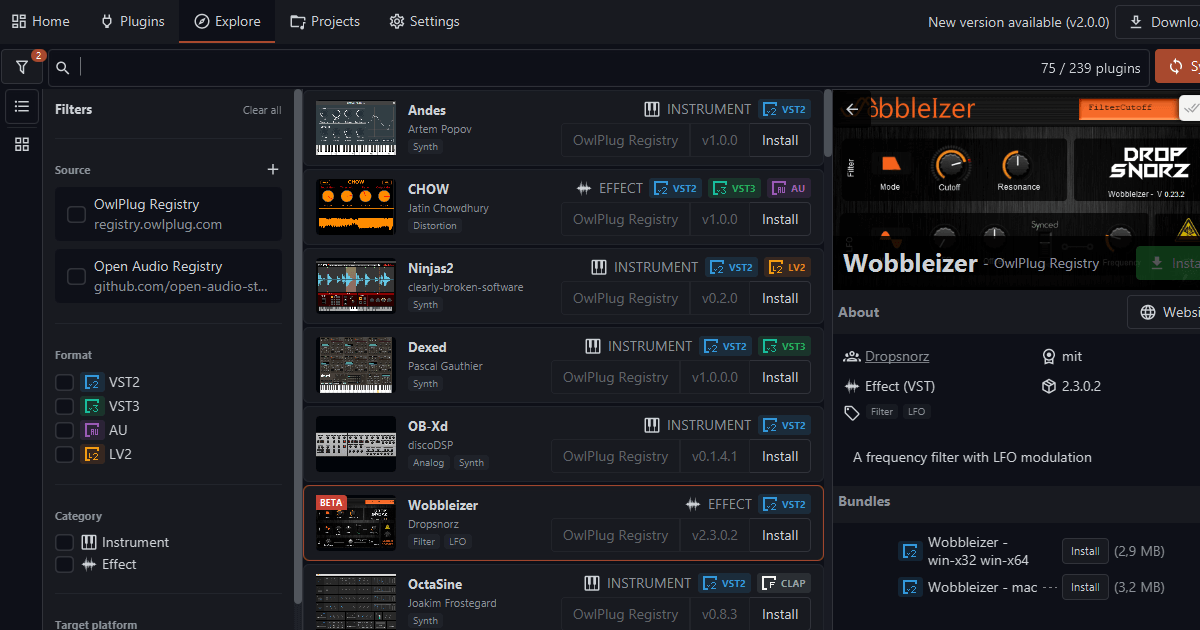Open the Dexed plugin thumbnail
Viewport: 1200px width, 630px height.
click(355, 365)
